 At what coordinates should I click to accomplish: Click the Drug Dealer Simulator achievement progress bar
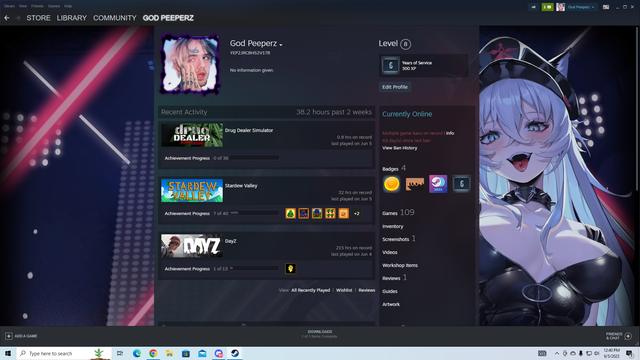tap(254, 158)
